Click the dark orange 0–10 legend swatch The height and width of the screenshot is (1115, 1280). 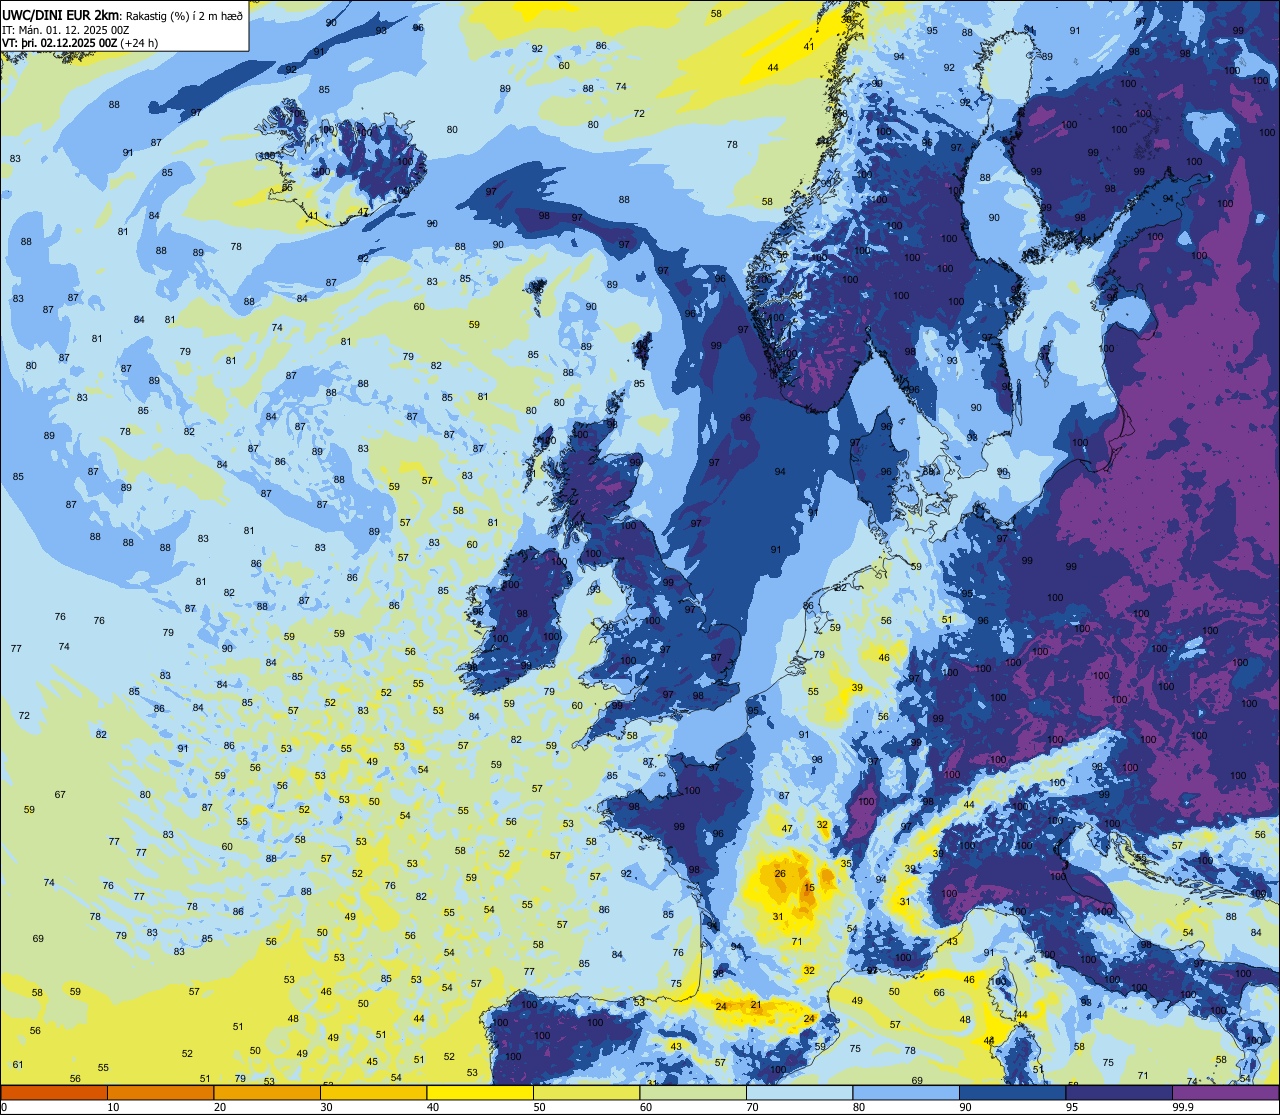(x=54, y=1092)
